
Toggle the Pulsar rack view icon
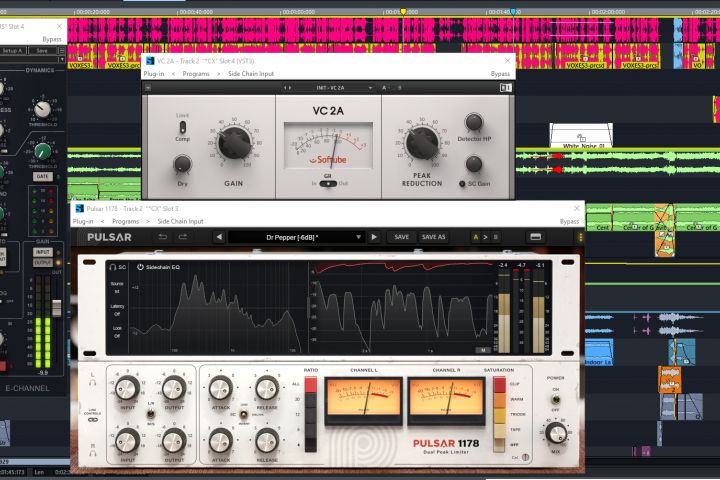[535, 237]
